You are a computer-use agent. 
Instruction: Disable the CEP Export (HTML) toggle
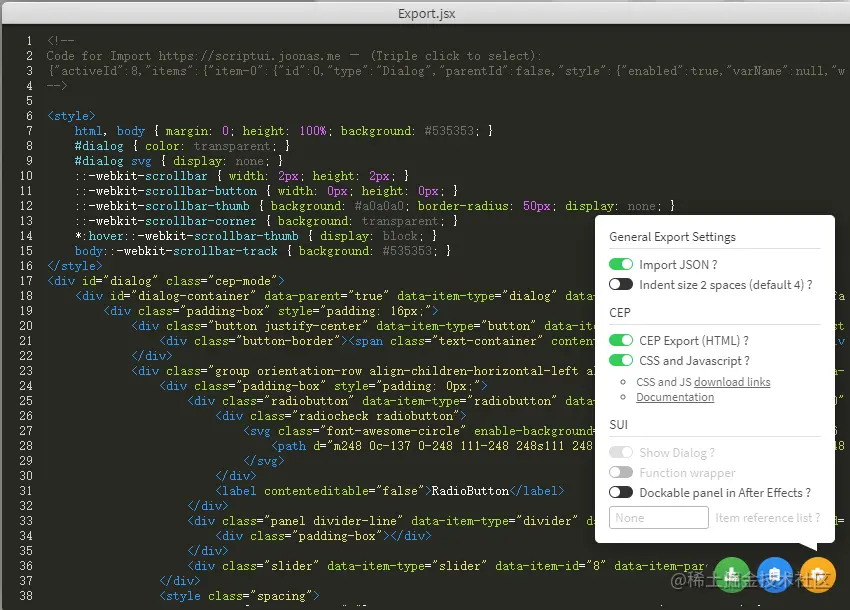coord(621,340)
